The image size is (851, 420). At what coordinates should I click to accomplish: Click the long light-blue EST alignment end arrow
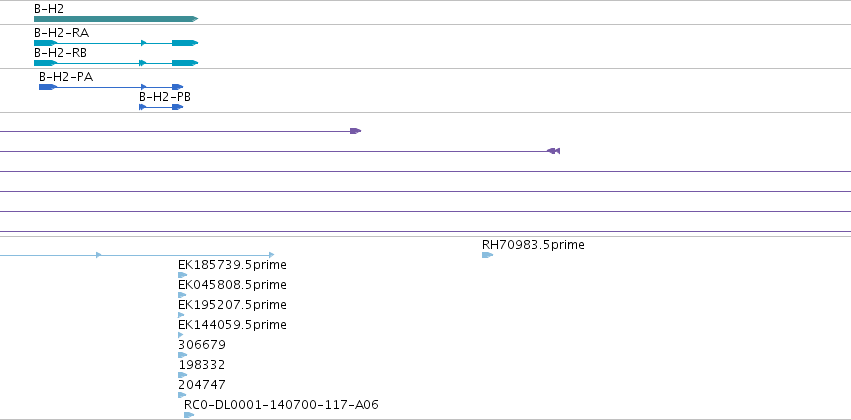(x=271, y=254)
